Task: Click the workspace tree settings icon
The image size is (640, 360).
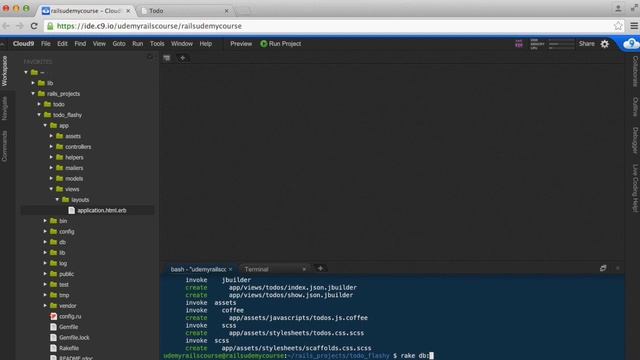Action: click(x=149, y=58)
